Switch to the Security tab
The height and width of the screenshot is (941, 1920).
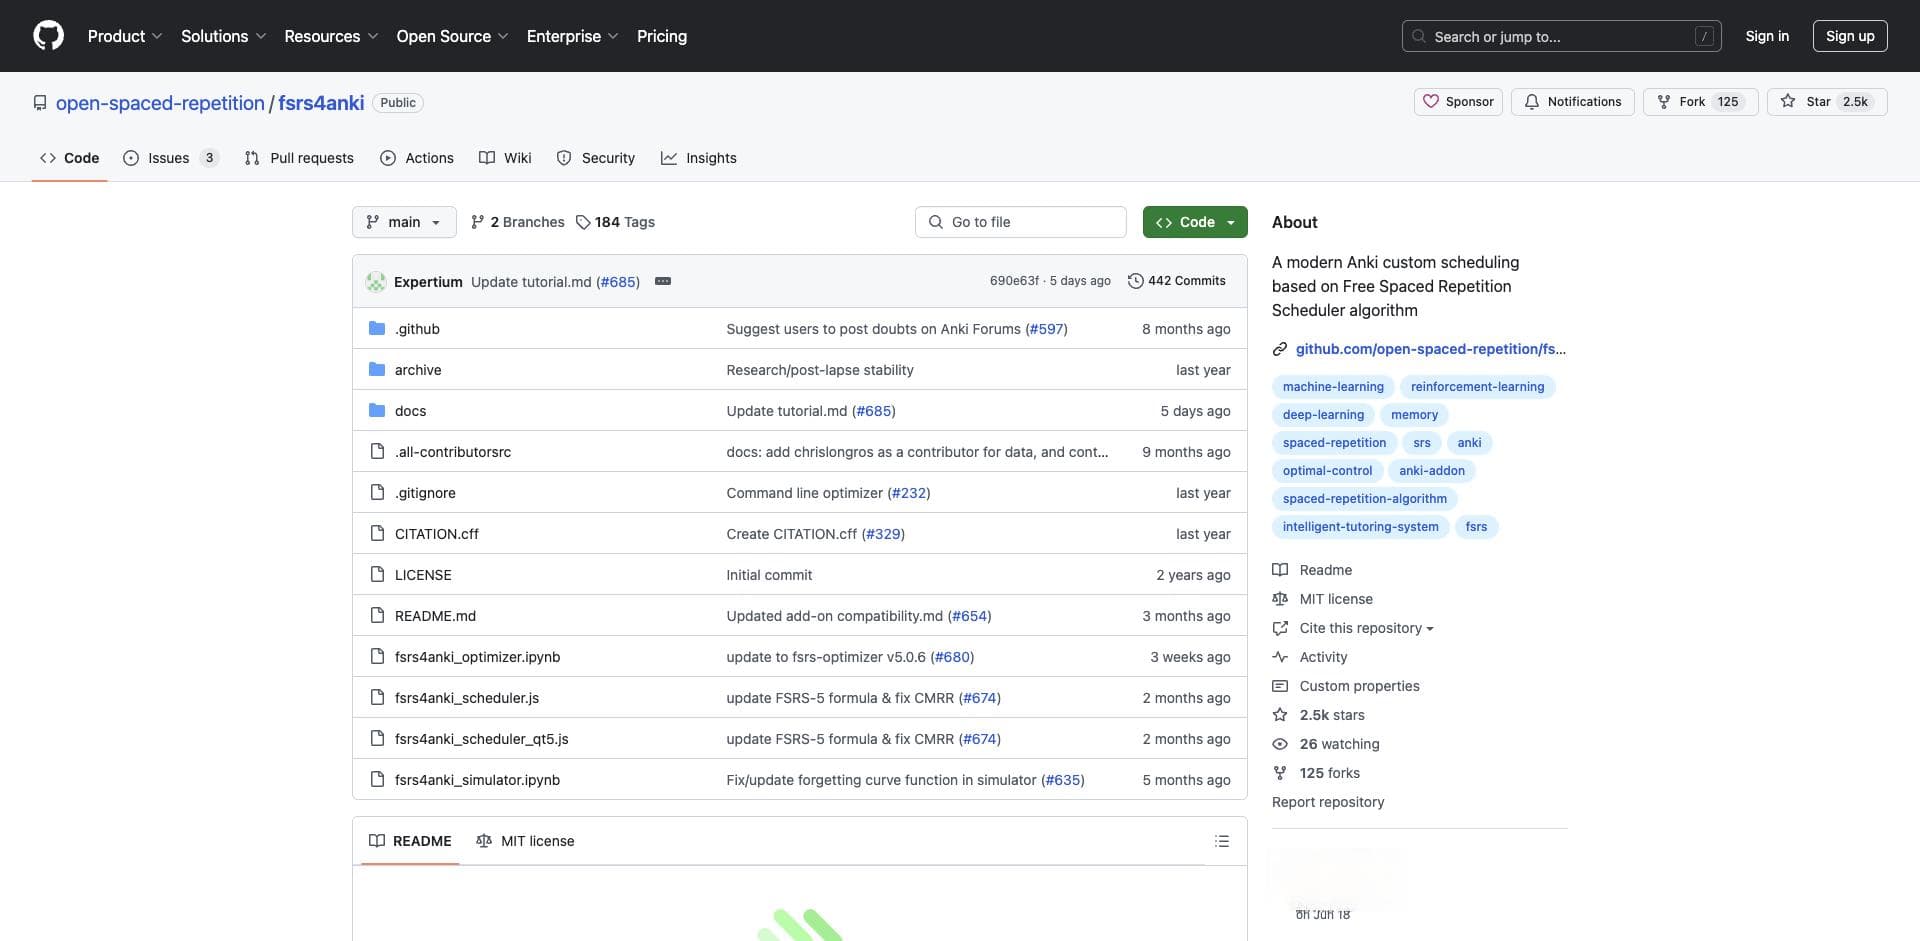596,158
